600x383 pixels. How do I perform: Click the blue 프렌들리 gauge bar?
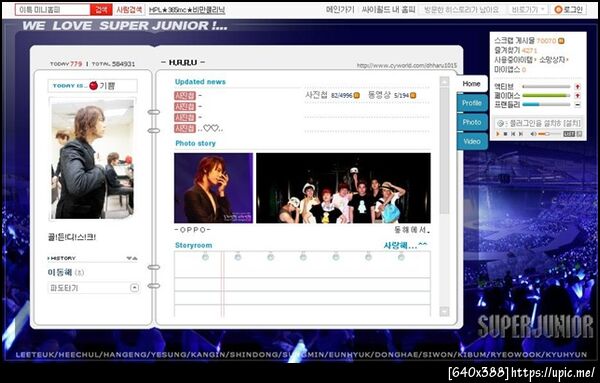pos(546,104)
